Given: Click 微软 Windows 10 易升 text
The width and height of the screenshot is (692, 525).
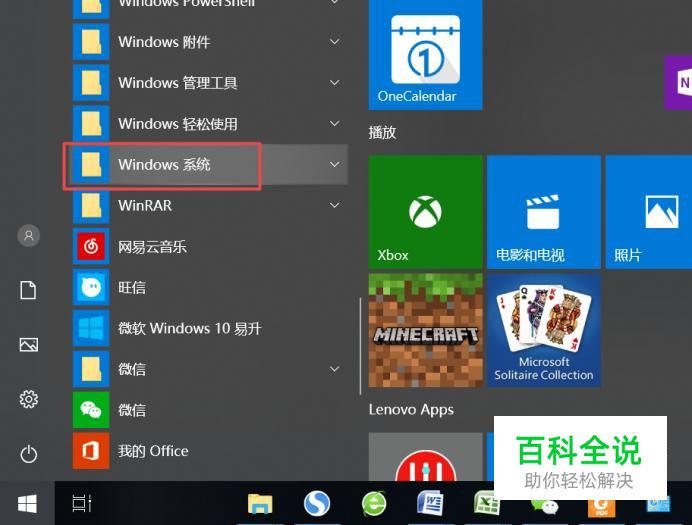Looking at the screenshot, I should point(190,328).
